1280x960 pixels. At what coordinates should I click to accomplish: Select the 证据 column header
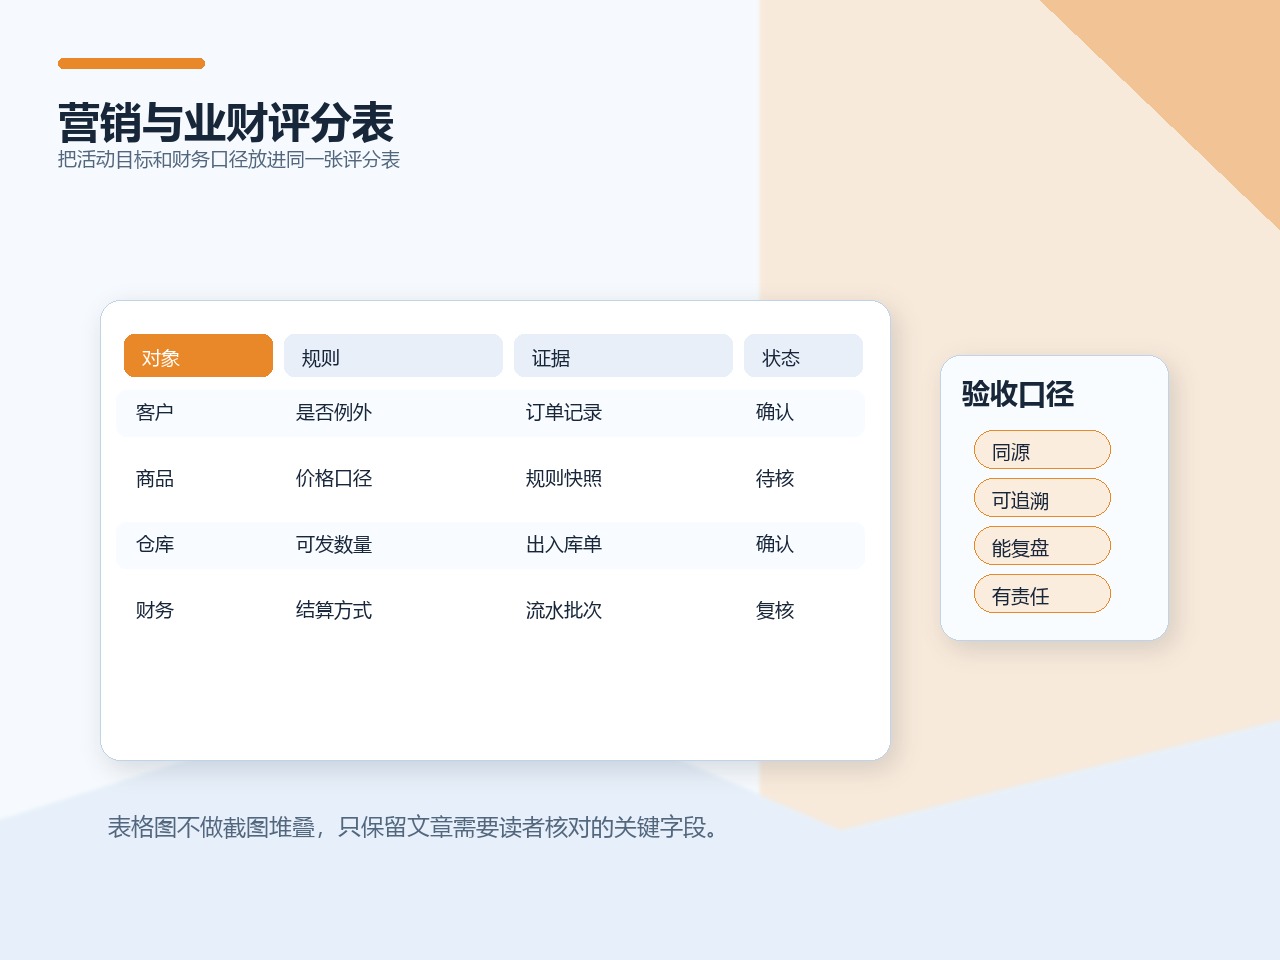(623, 356)
